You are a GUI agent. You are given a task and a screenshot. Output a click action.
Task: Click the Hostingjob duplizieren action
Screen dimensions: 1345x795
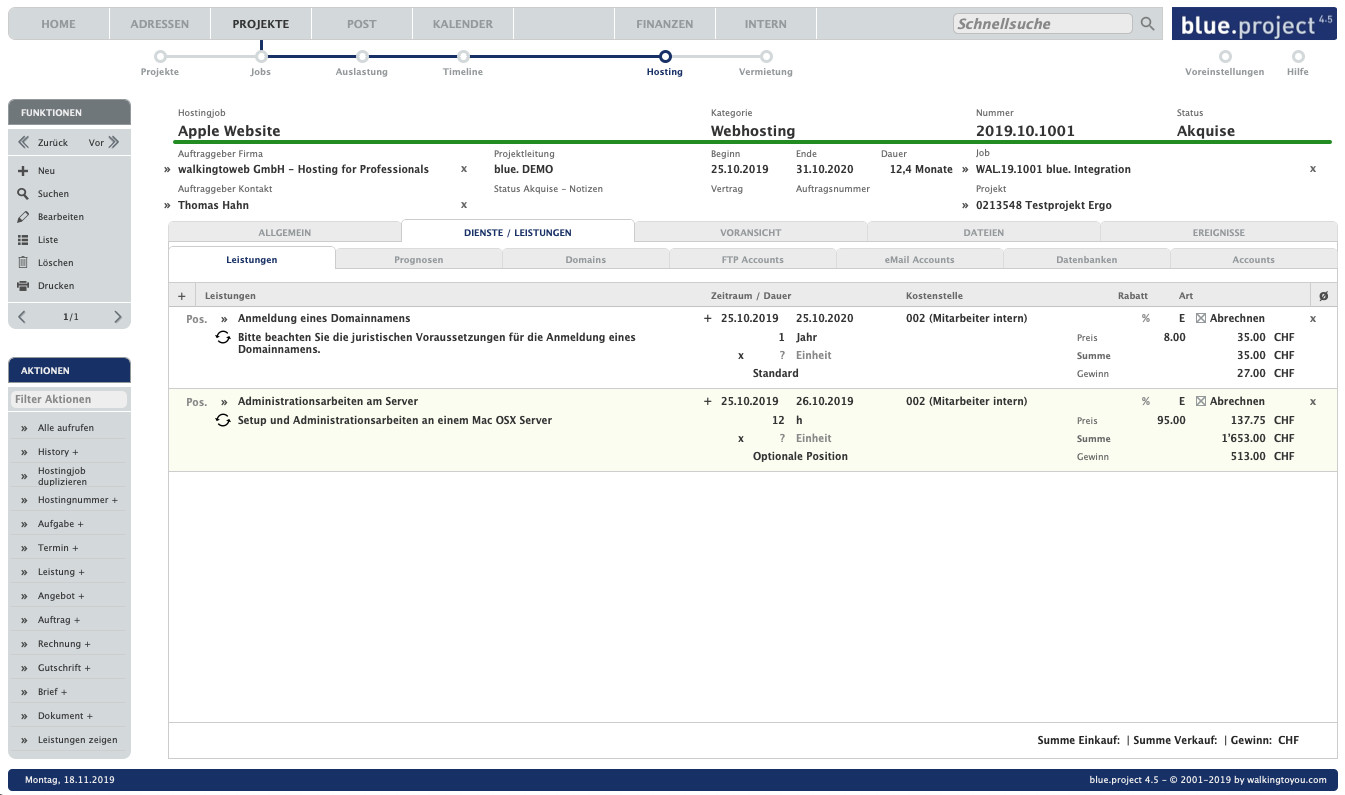(x=62, y=476)
